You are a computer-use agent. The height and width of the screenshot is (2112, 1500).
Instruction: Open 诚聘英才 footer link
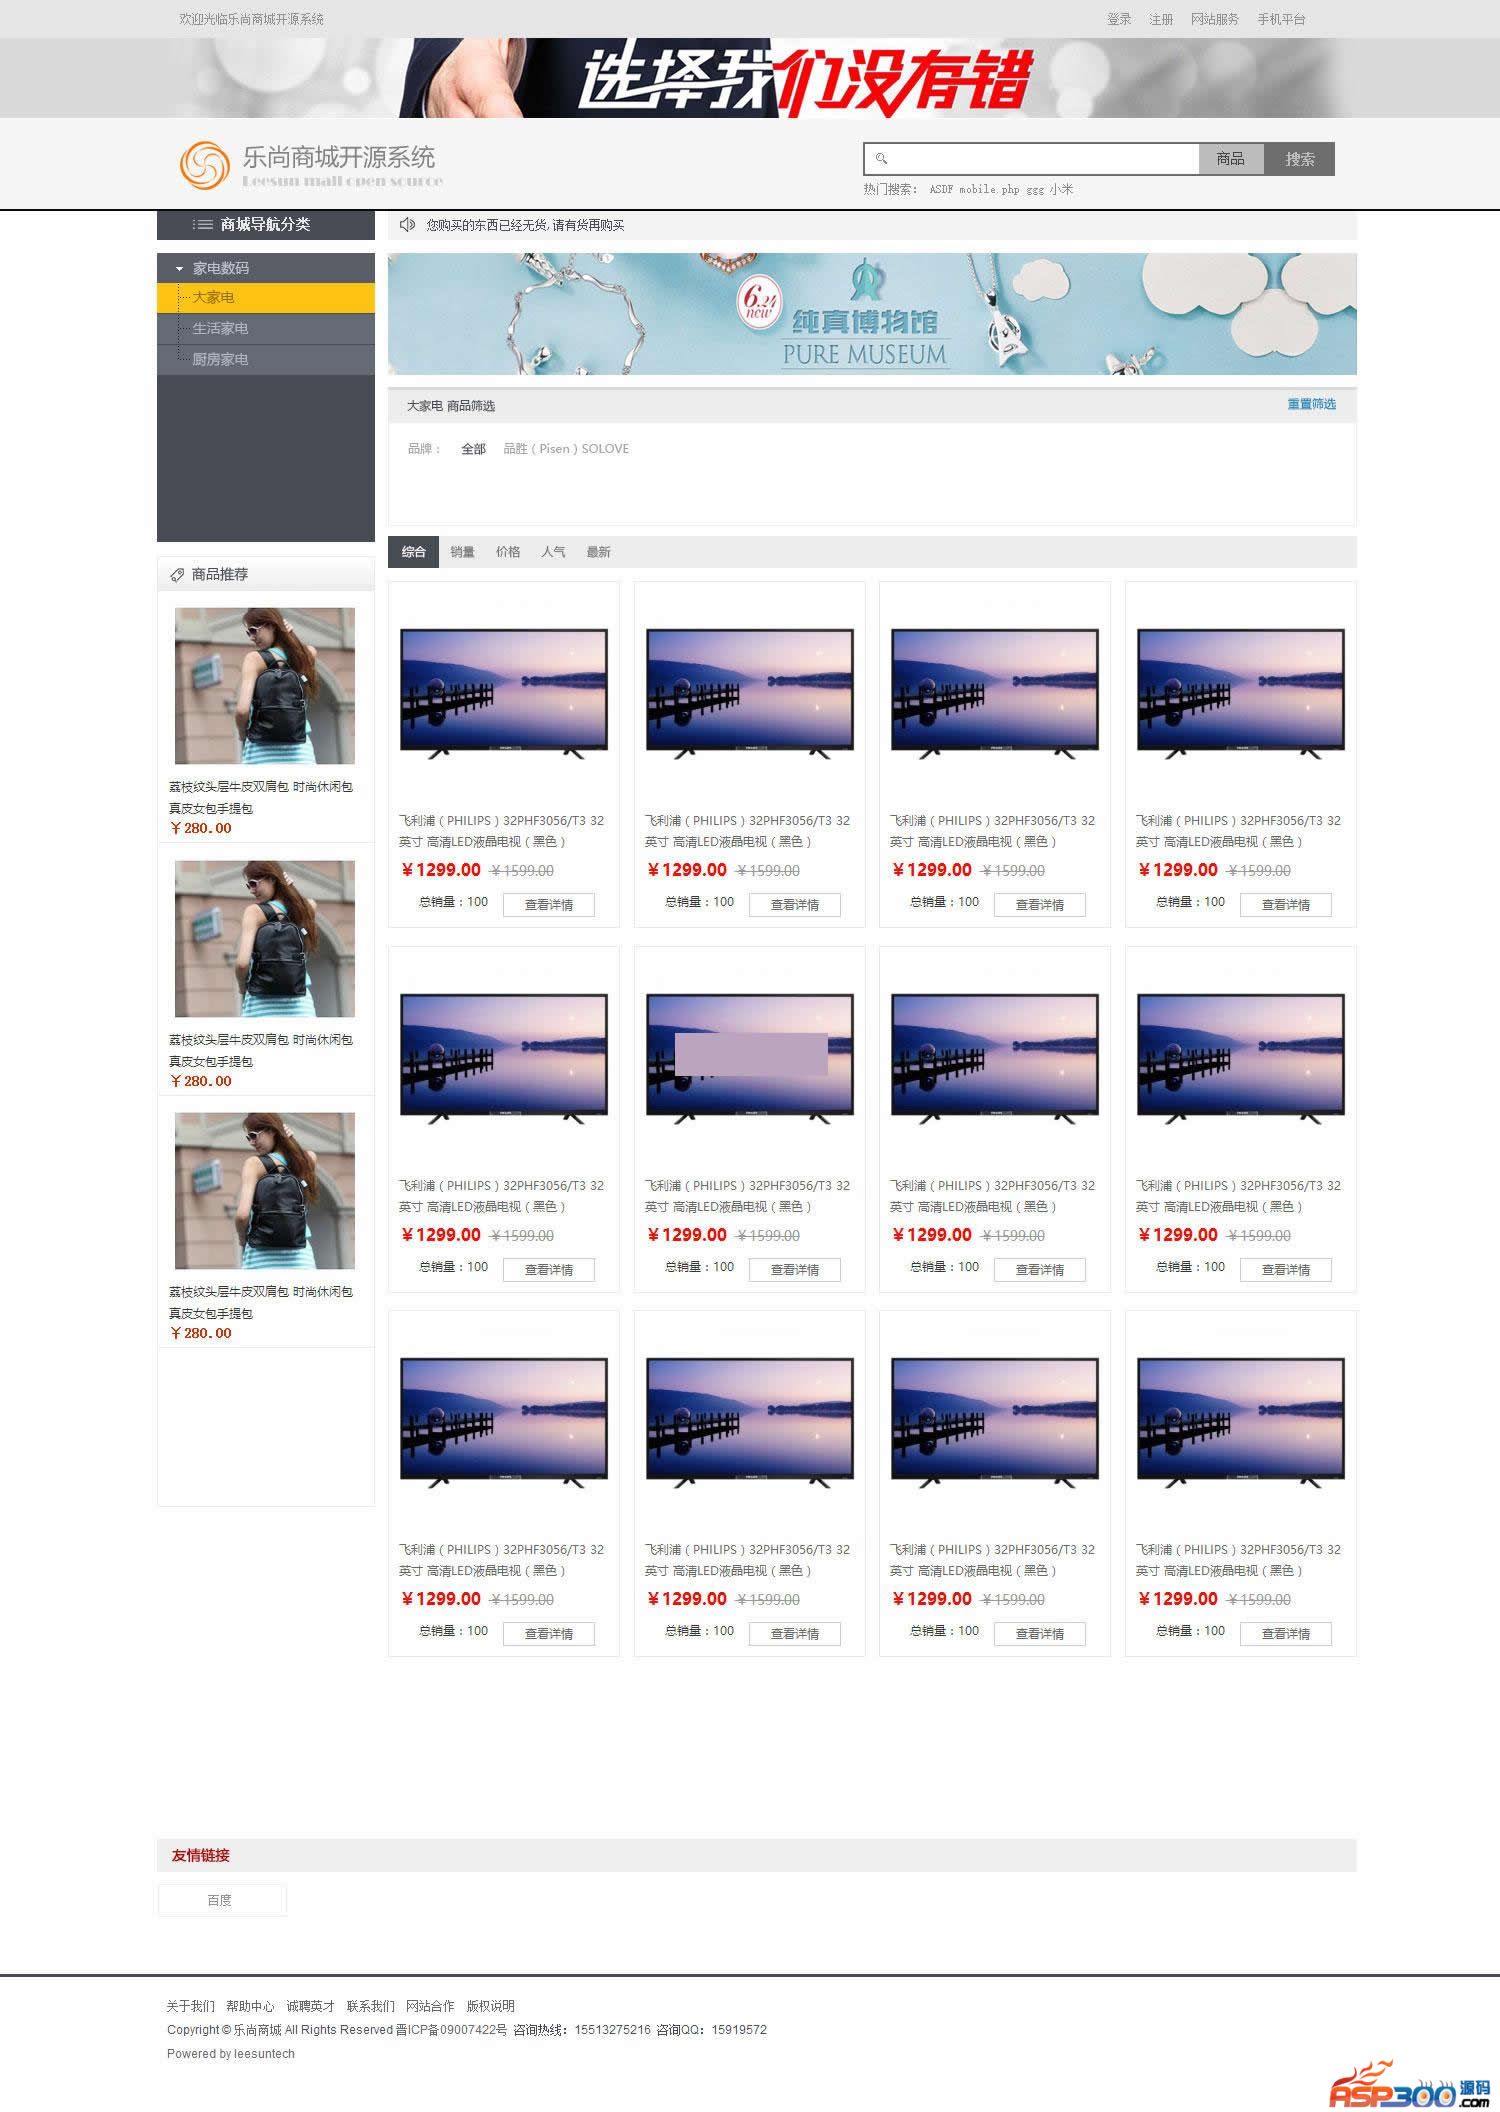(311, 2006)
